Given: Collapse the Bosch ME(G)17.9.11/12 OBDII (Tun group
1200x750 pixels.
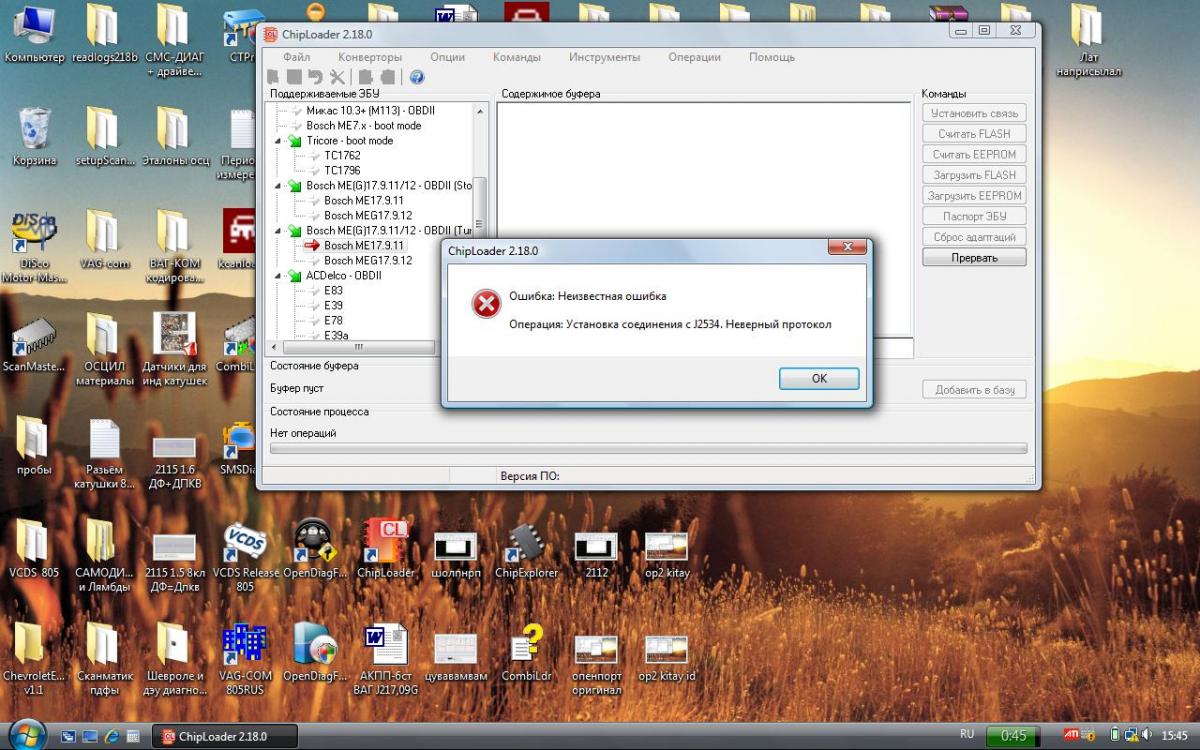Looking at the screenshot, I should pyautogui.click(x=278, y=230).
